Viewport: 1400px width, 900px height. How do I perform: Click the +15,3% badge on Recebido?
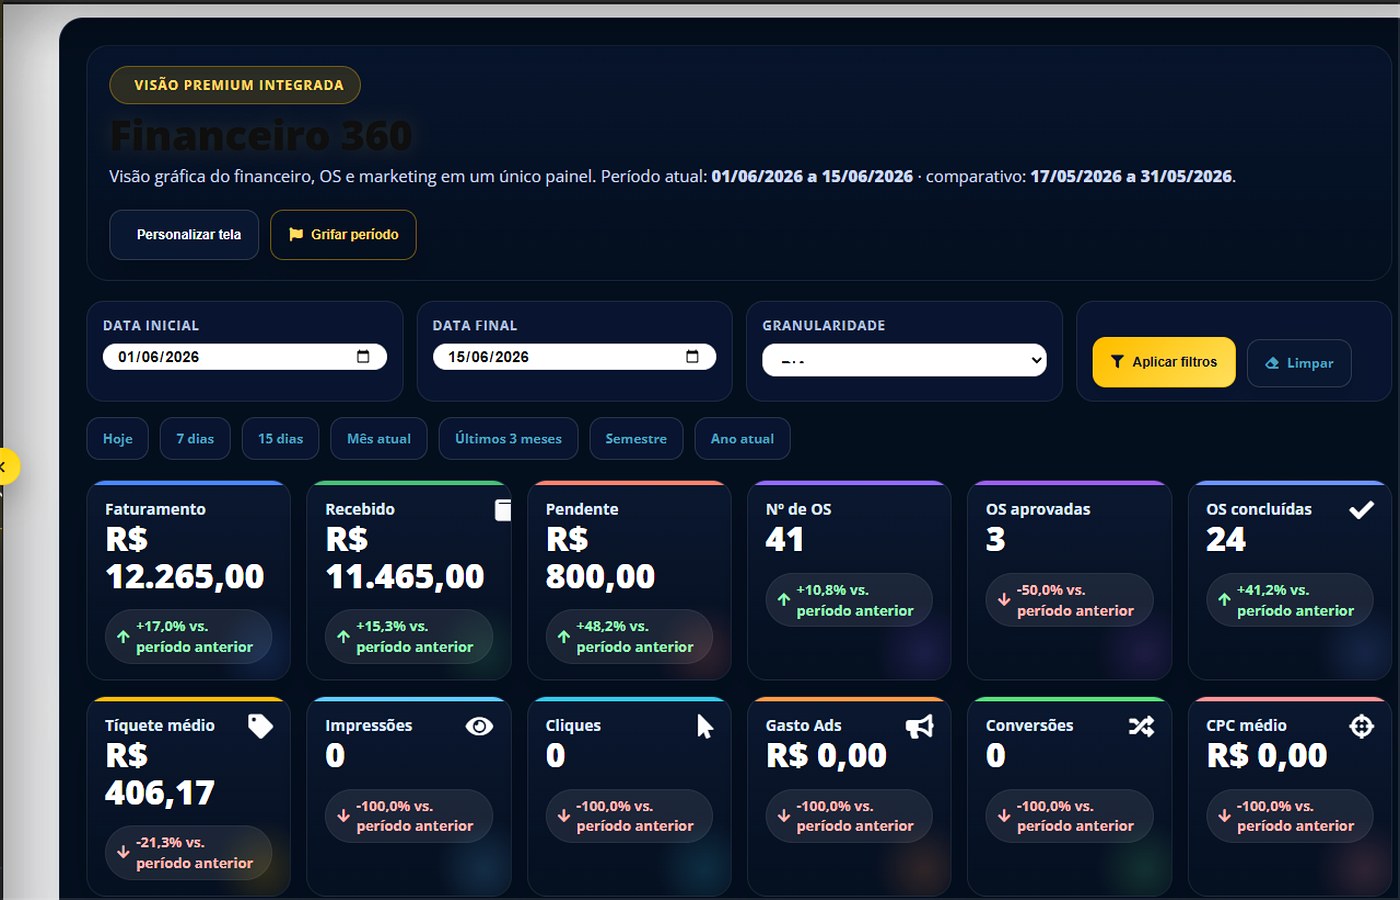coord(408,637)
